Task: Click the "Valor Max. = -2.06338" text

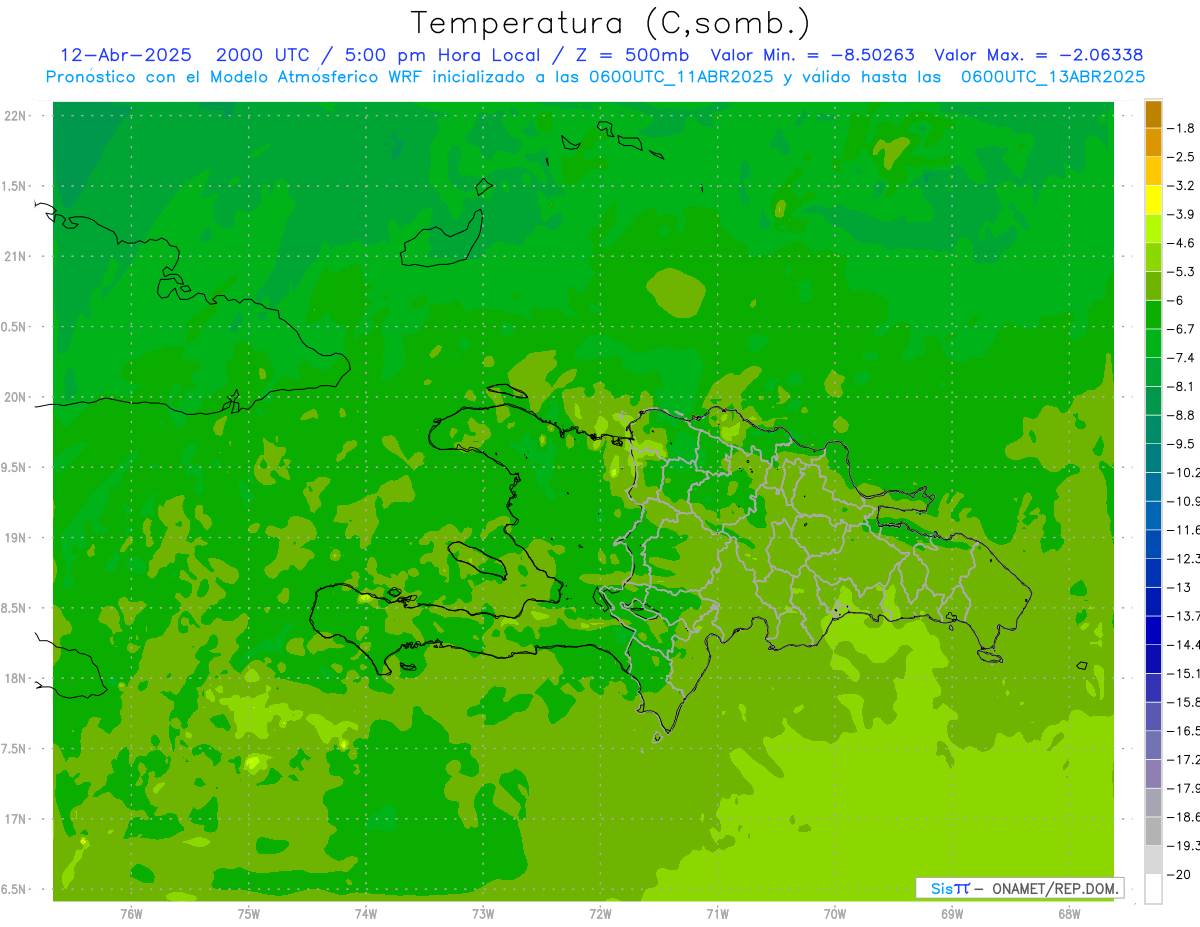Action: tap(1039, 55)
